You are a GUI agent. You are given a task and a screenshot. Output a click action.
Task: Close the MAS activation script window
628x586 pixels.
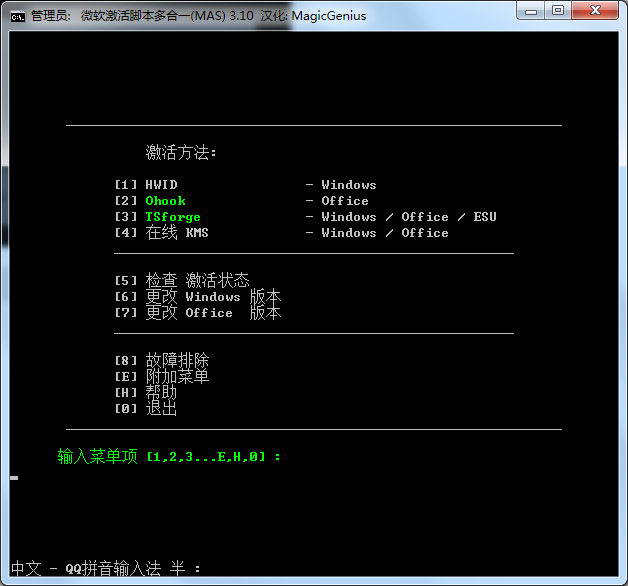pyautogui.click(x=594, y=11)
